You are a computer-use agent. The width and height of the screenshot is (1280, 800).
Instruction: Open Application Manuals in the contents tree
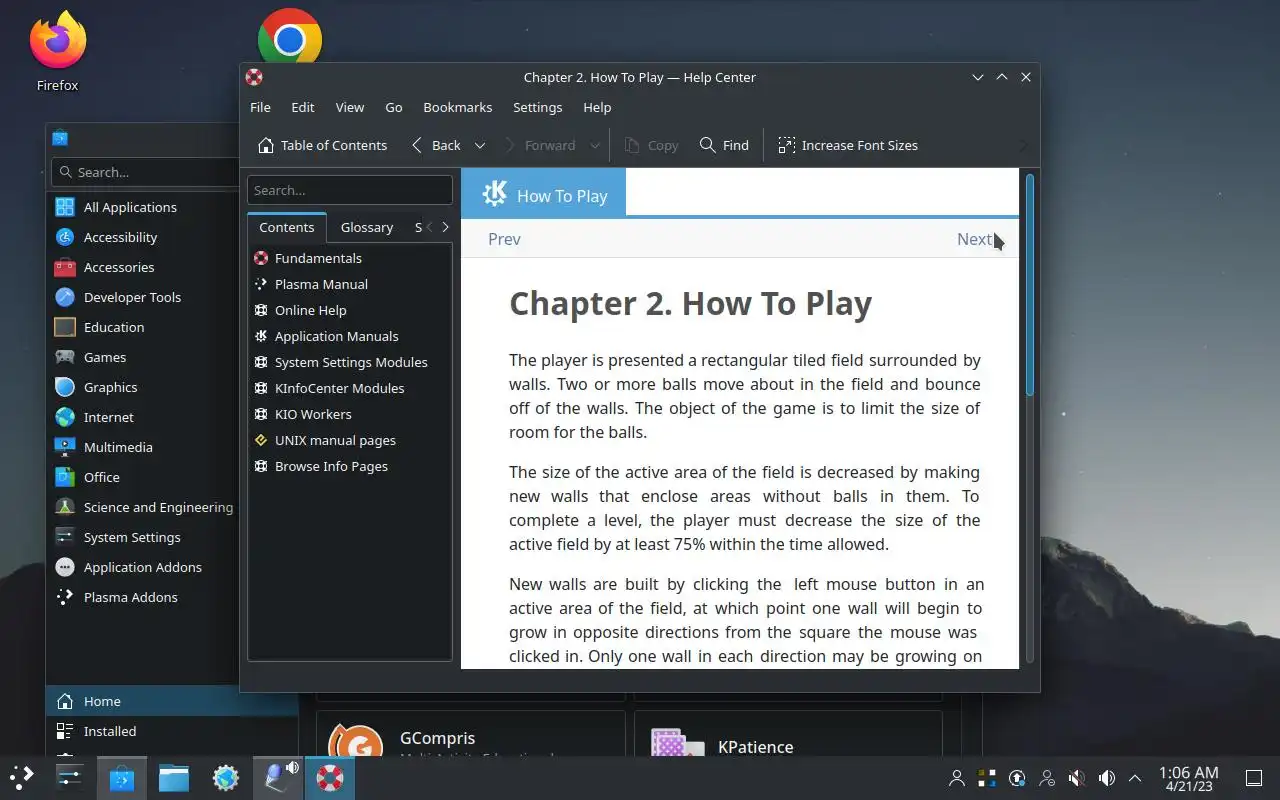(336, 336)
